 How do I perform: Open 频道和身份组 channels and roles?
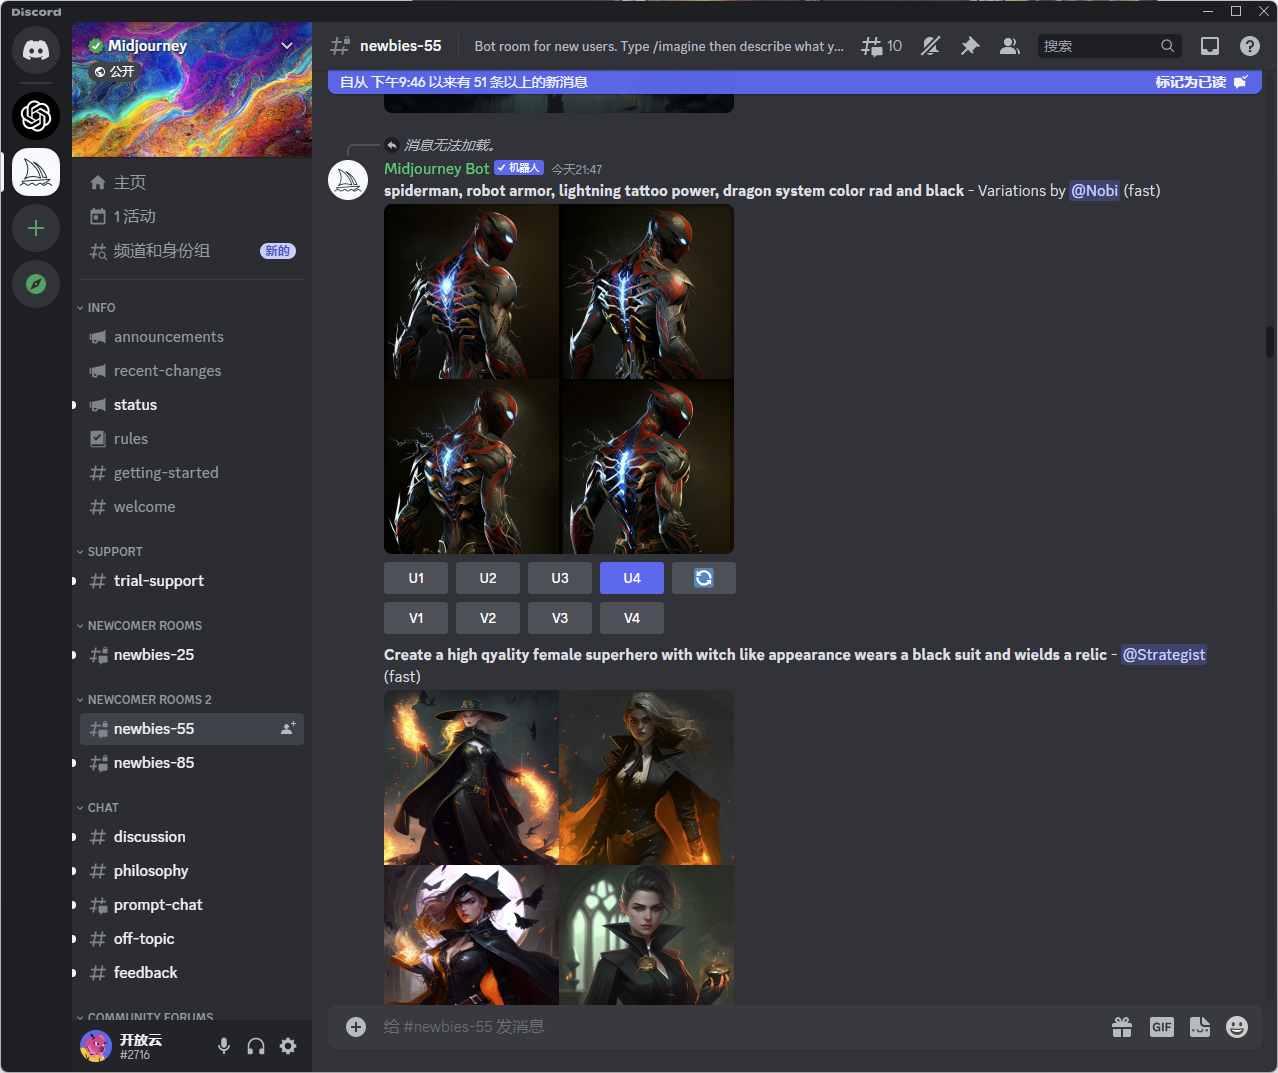coord(192,250)
